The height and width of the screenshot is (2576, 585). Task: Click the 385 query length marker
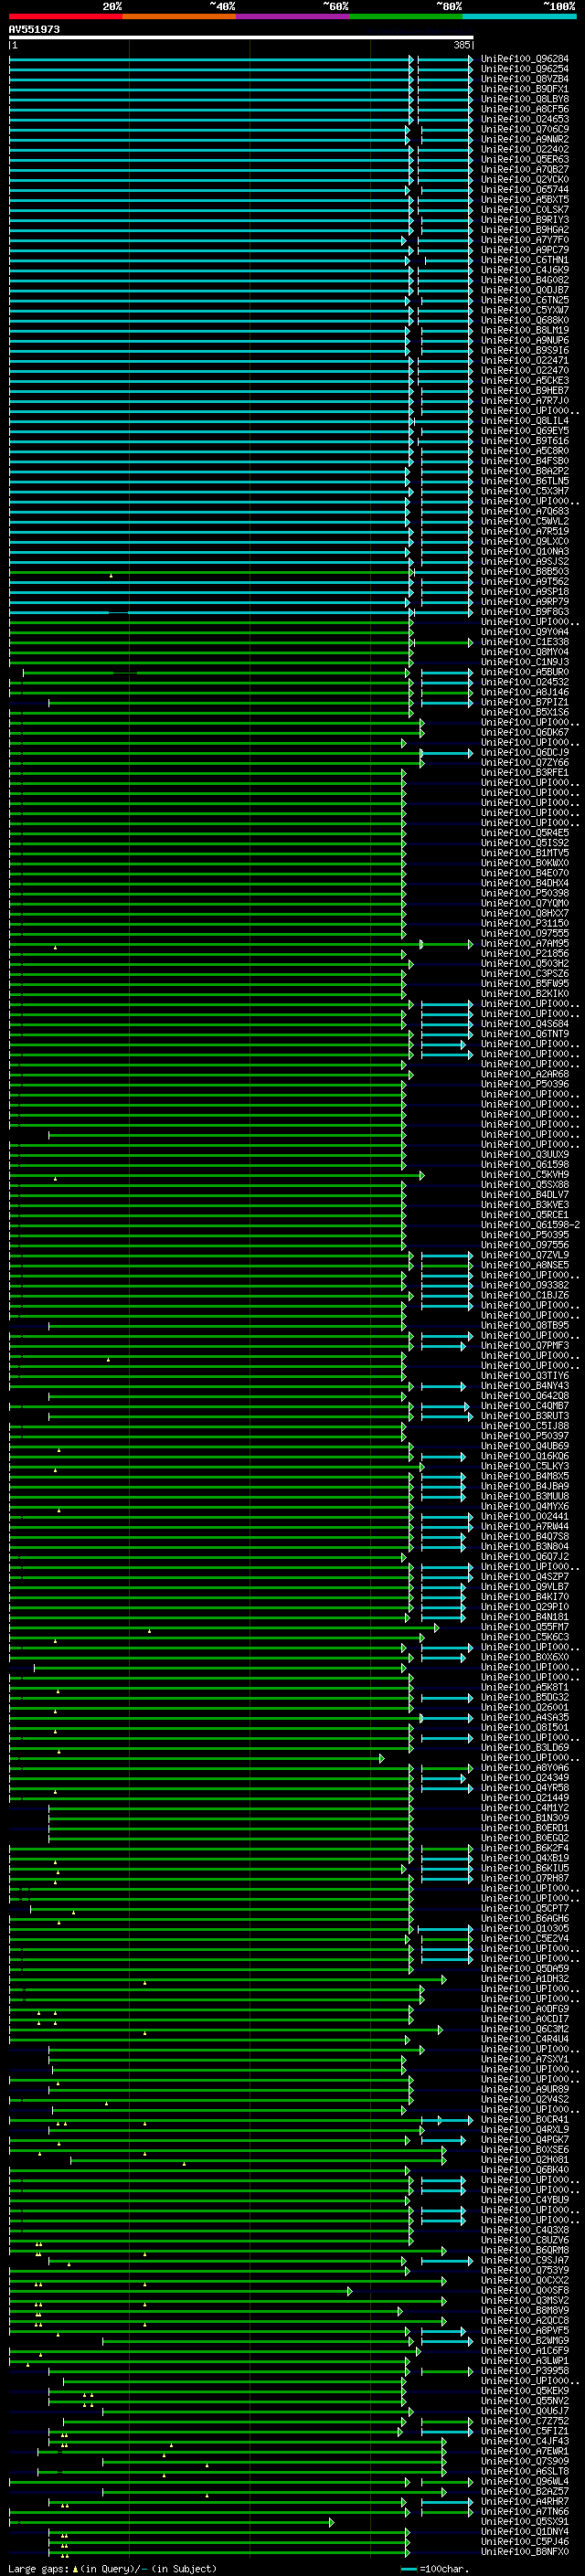click(461, 45)
